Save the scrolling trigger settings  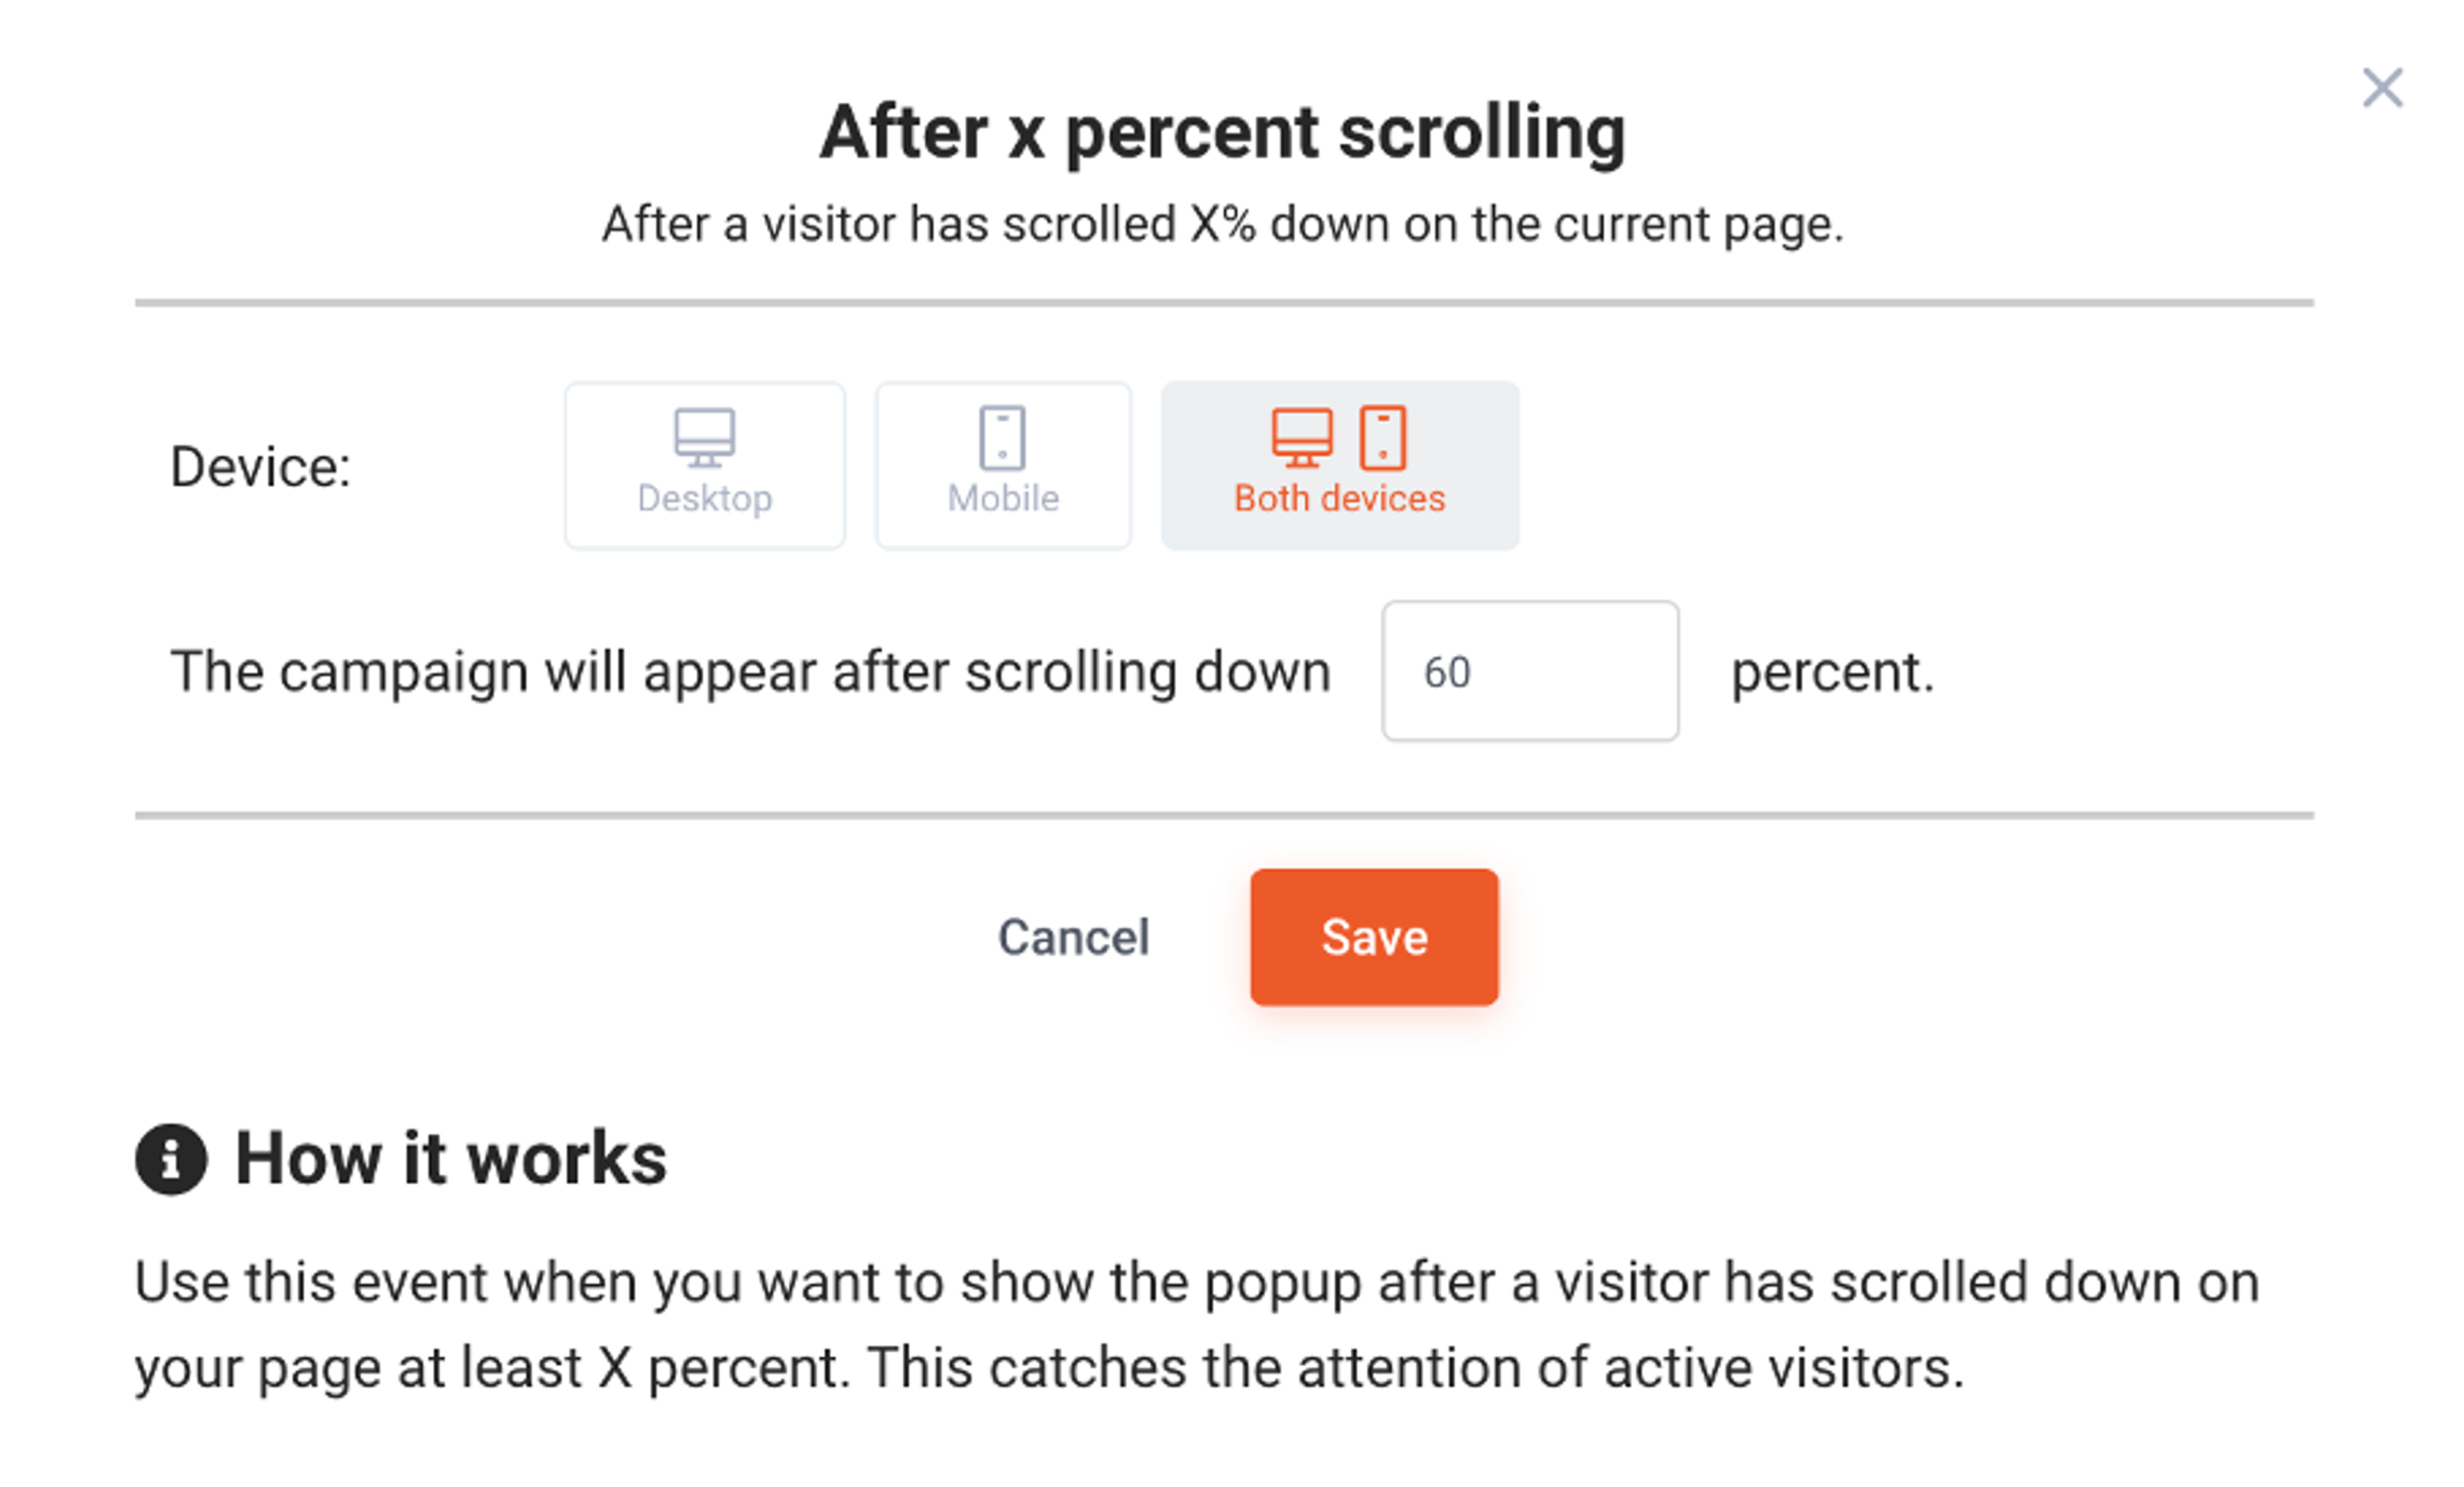point(1374,936)
